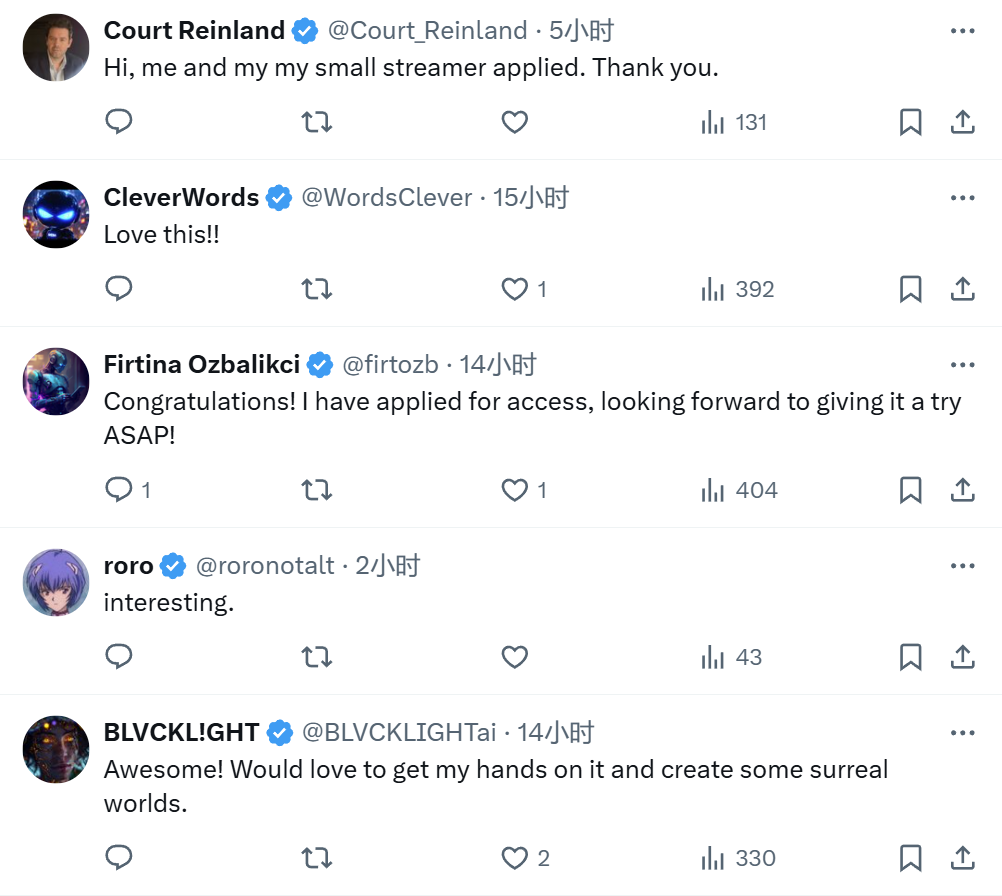1002x896 pixels.
Task: Reply to Court Reinland's tweet
Action: point(119,122)
